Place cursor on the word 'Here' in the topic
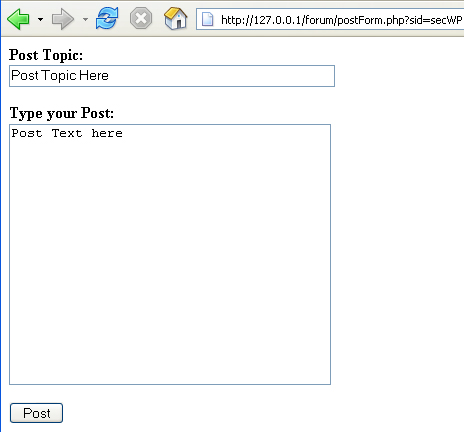 [x=94, y=75]
